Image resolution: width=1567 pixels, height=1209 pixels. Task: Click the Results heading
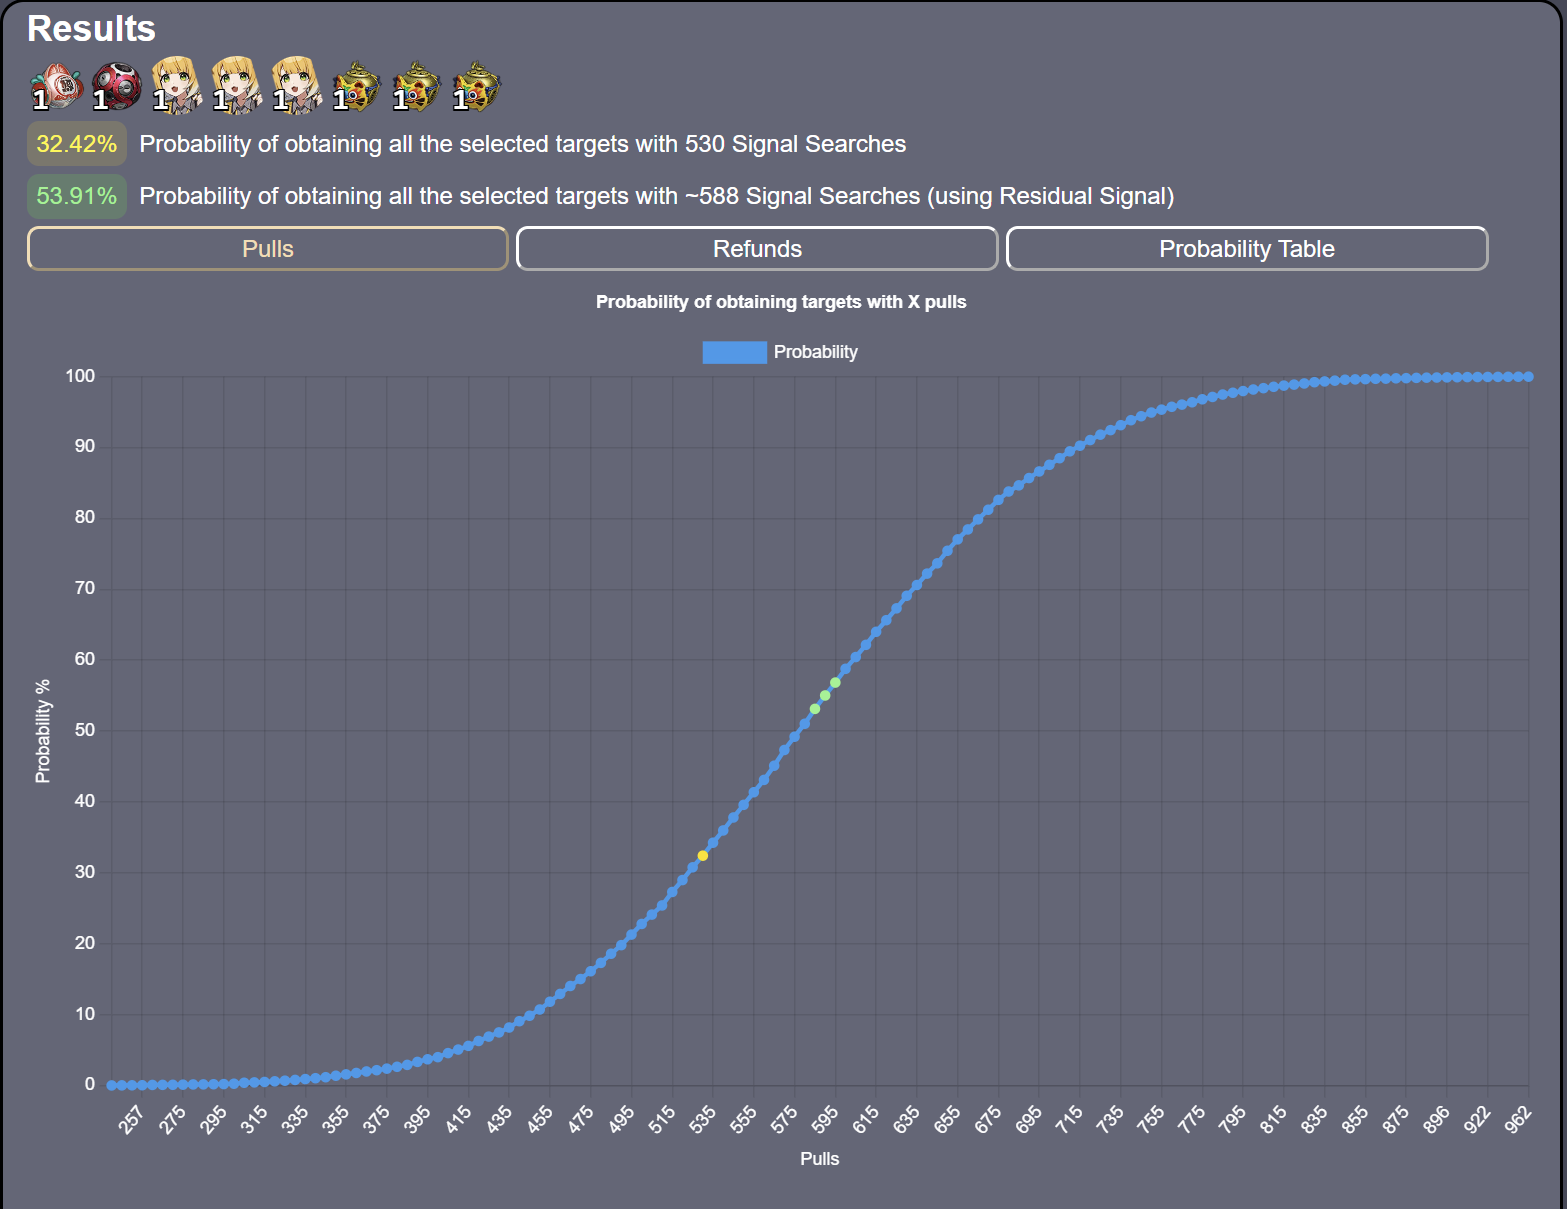(x=91, y=28)
